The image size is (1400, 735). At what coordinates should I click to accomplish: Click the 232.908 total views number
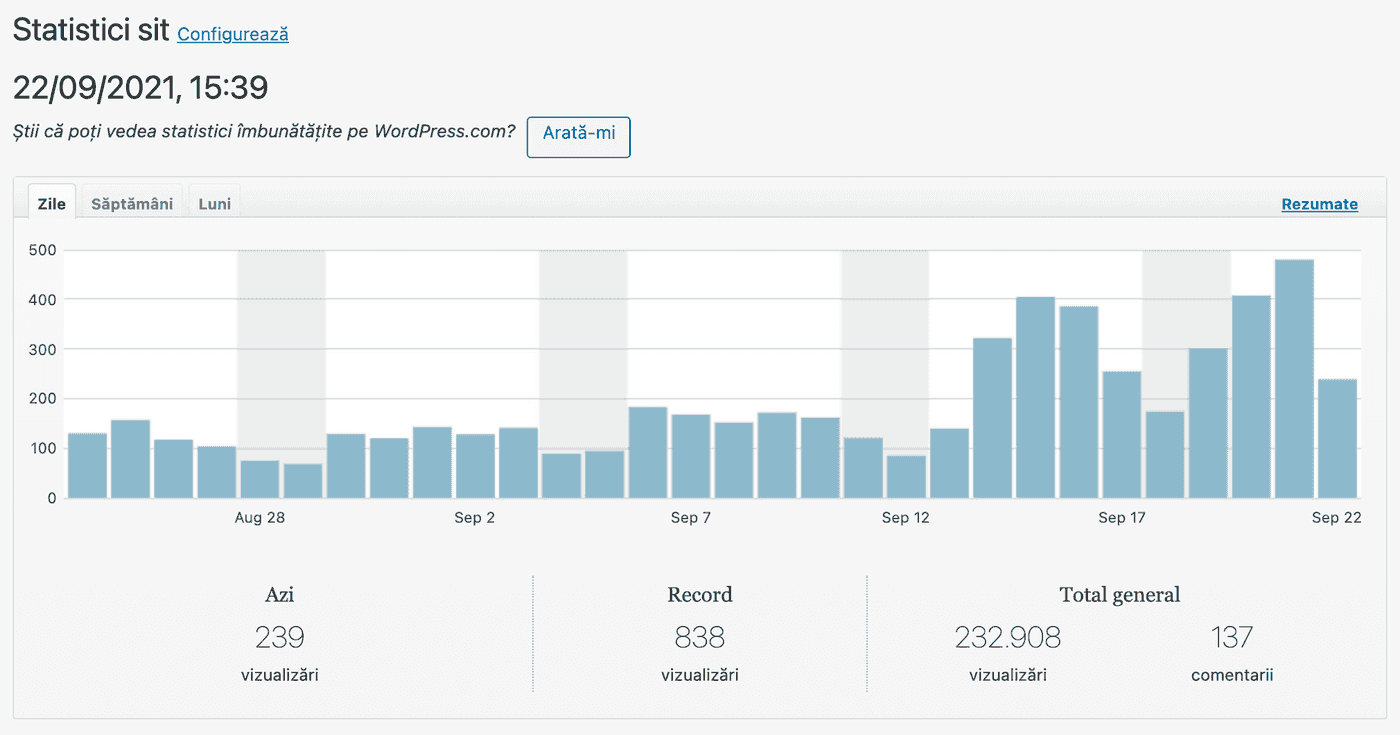point(1007,637)
